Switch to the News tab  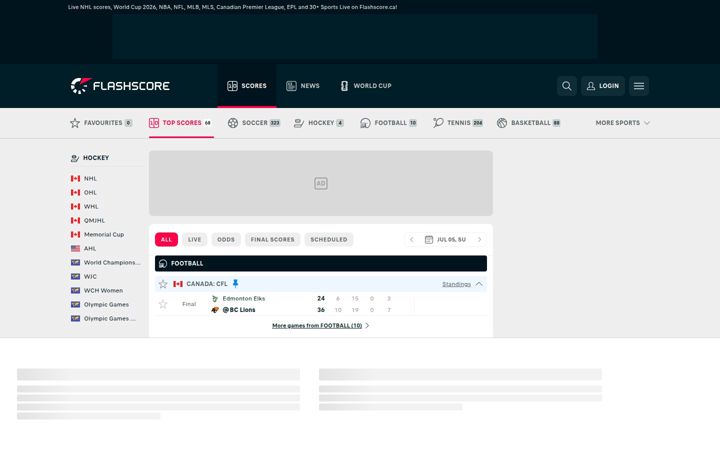click(x=303, y=86)
